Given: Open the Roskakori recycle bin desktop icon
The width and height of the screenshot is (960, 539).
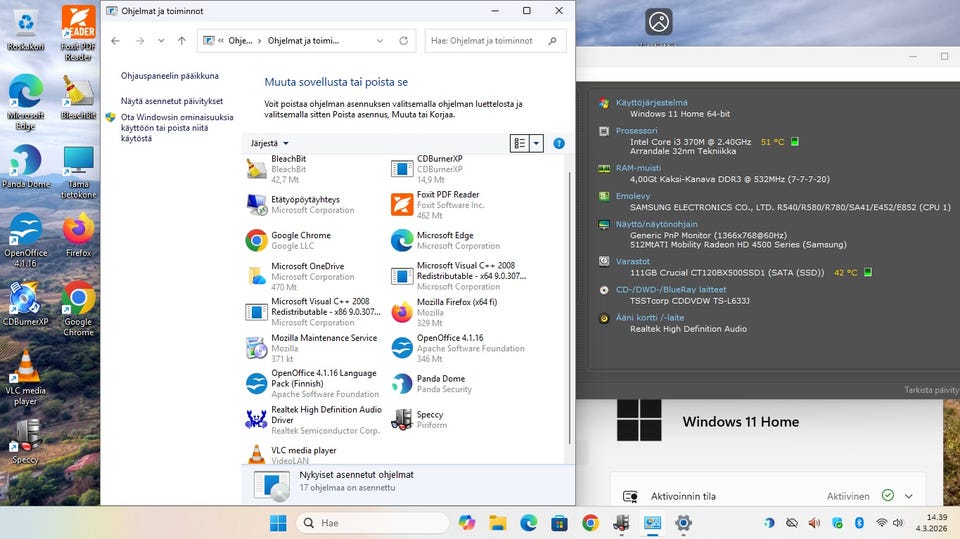Looking at the screenshot, I should [26, 29].
